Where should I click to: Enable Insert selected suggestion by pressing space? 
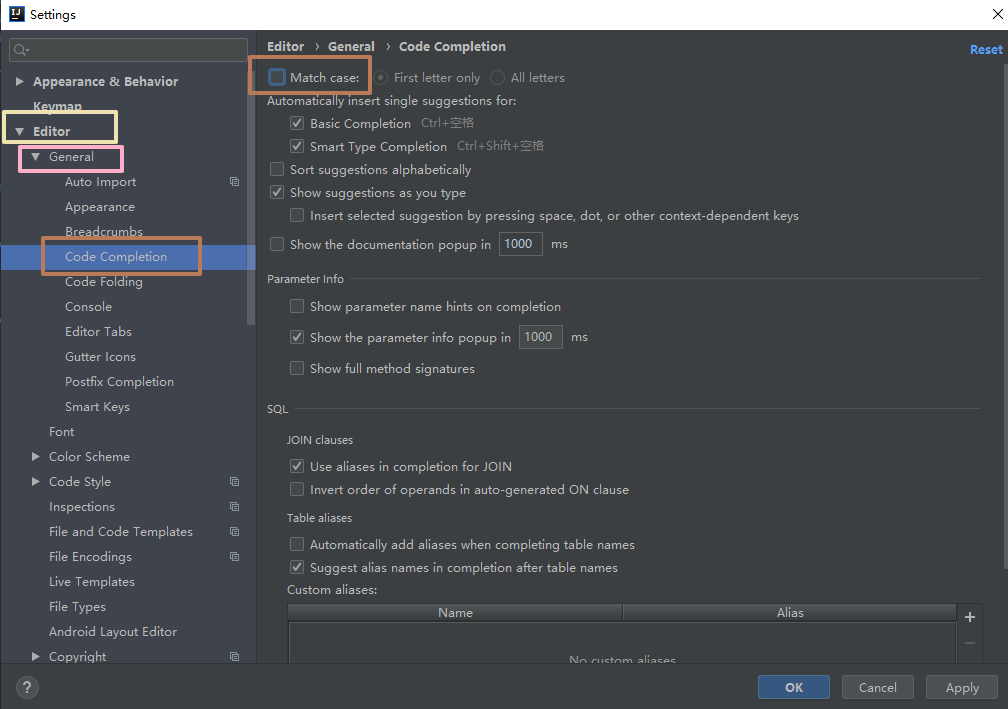click(296, 215)
